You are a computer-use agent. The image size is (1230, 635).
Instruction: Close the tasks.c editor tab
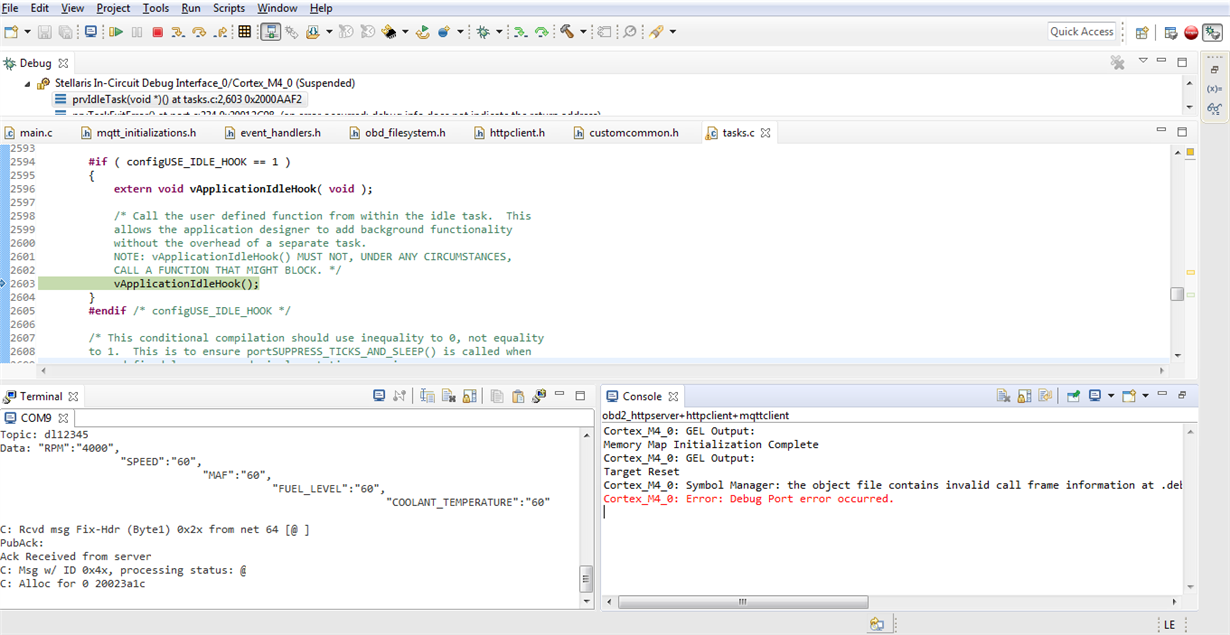[766, 132]
